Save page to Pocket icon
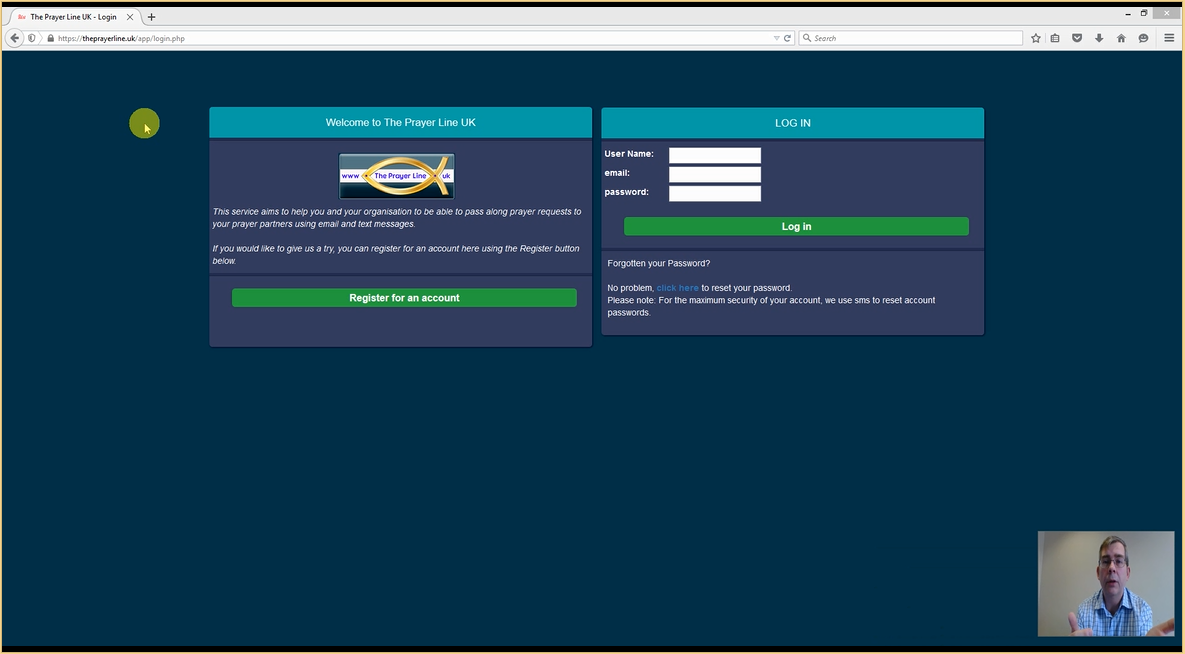The image size is (1185, 654). pos(1077,38)
